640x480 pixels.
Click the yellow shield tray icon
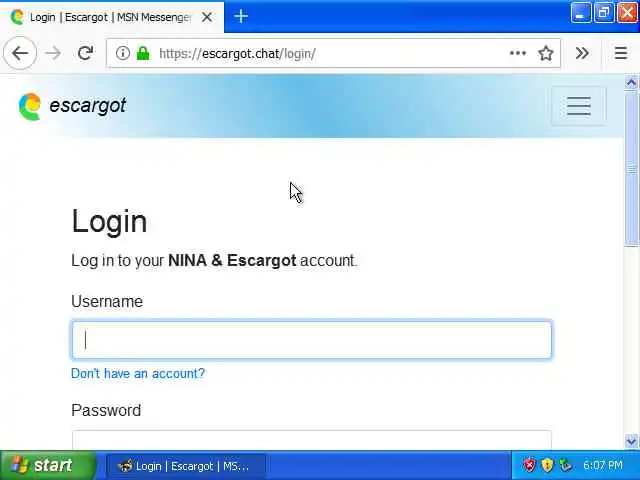click(547, 465)
